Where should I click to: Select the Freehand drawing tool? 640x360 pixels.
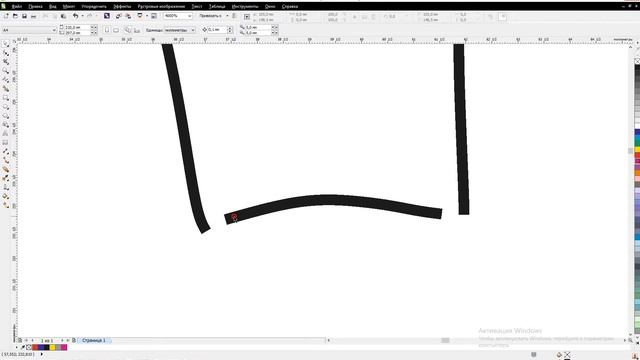click(6, 80)
